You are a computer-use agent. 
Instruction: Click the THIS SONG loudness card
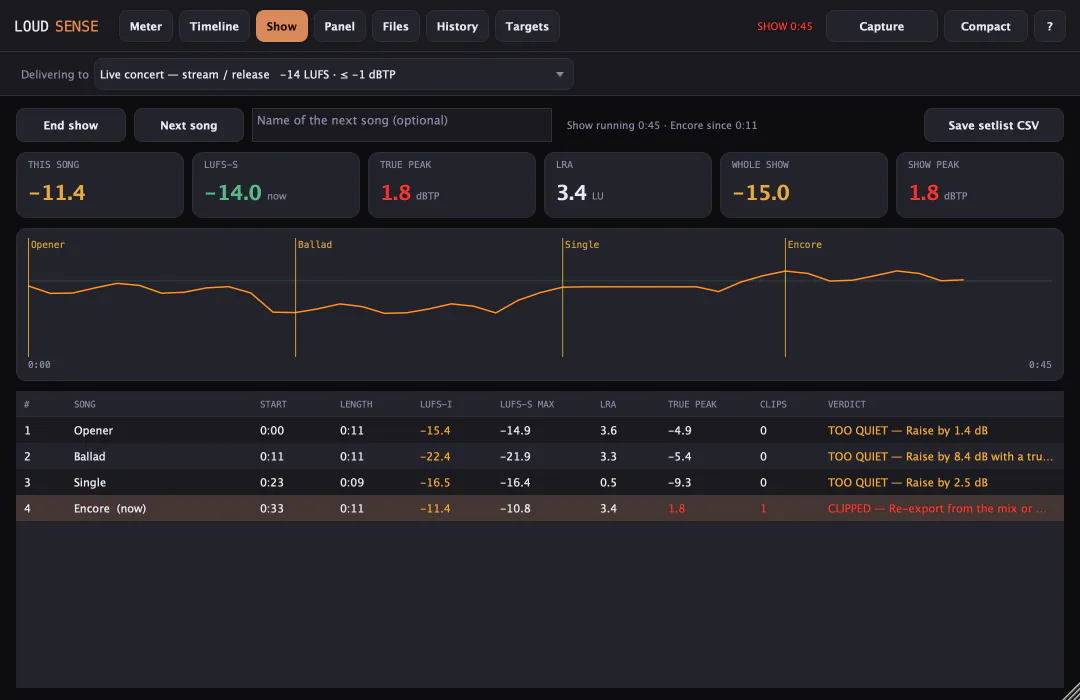100,185
